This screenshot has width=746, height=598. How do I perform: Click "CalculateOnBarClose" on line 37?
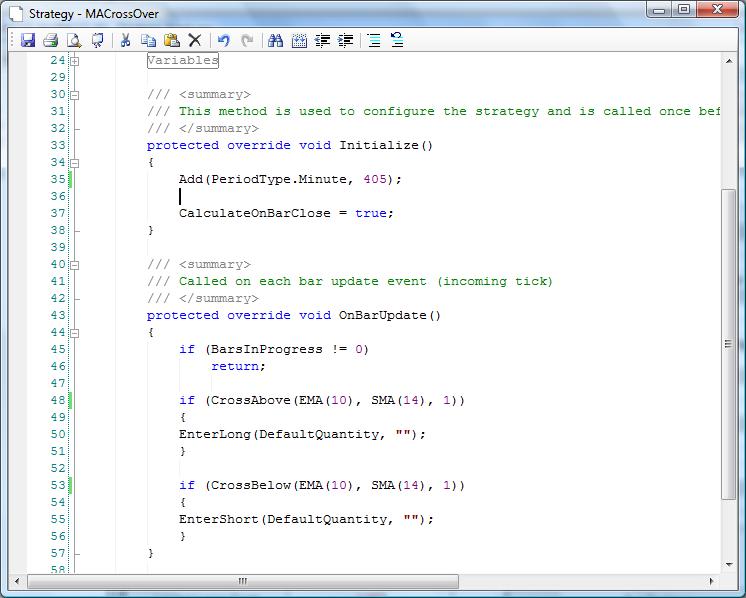[255, 213]
